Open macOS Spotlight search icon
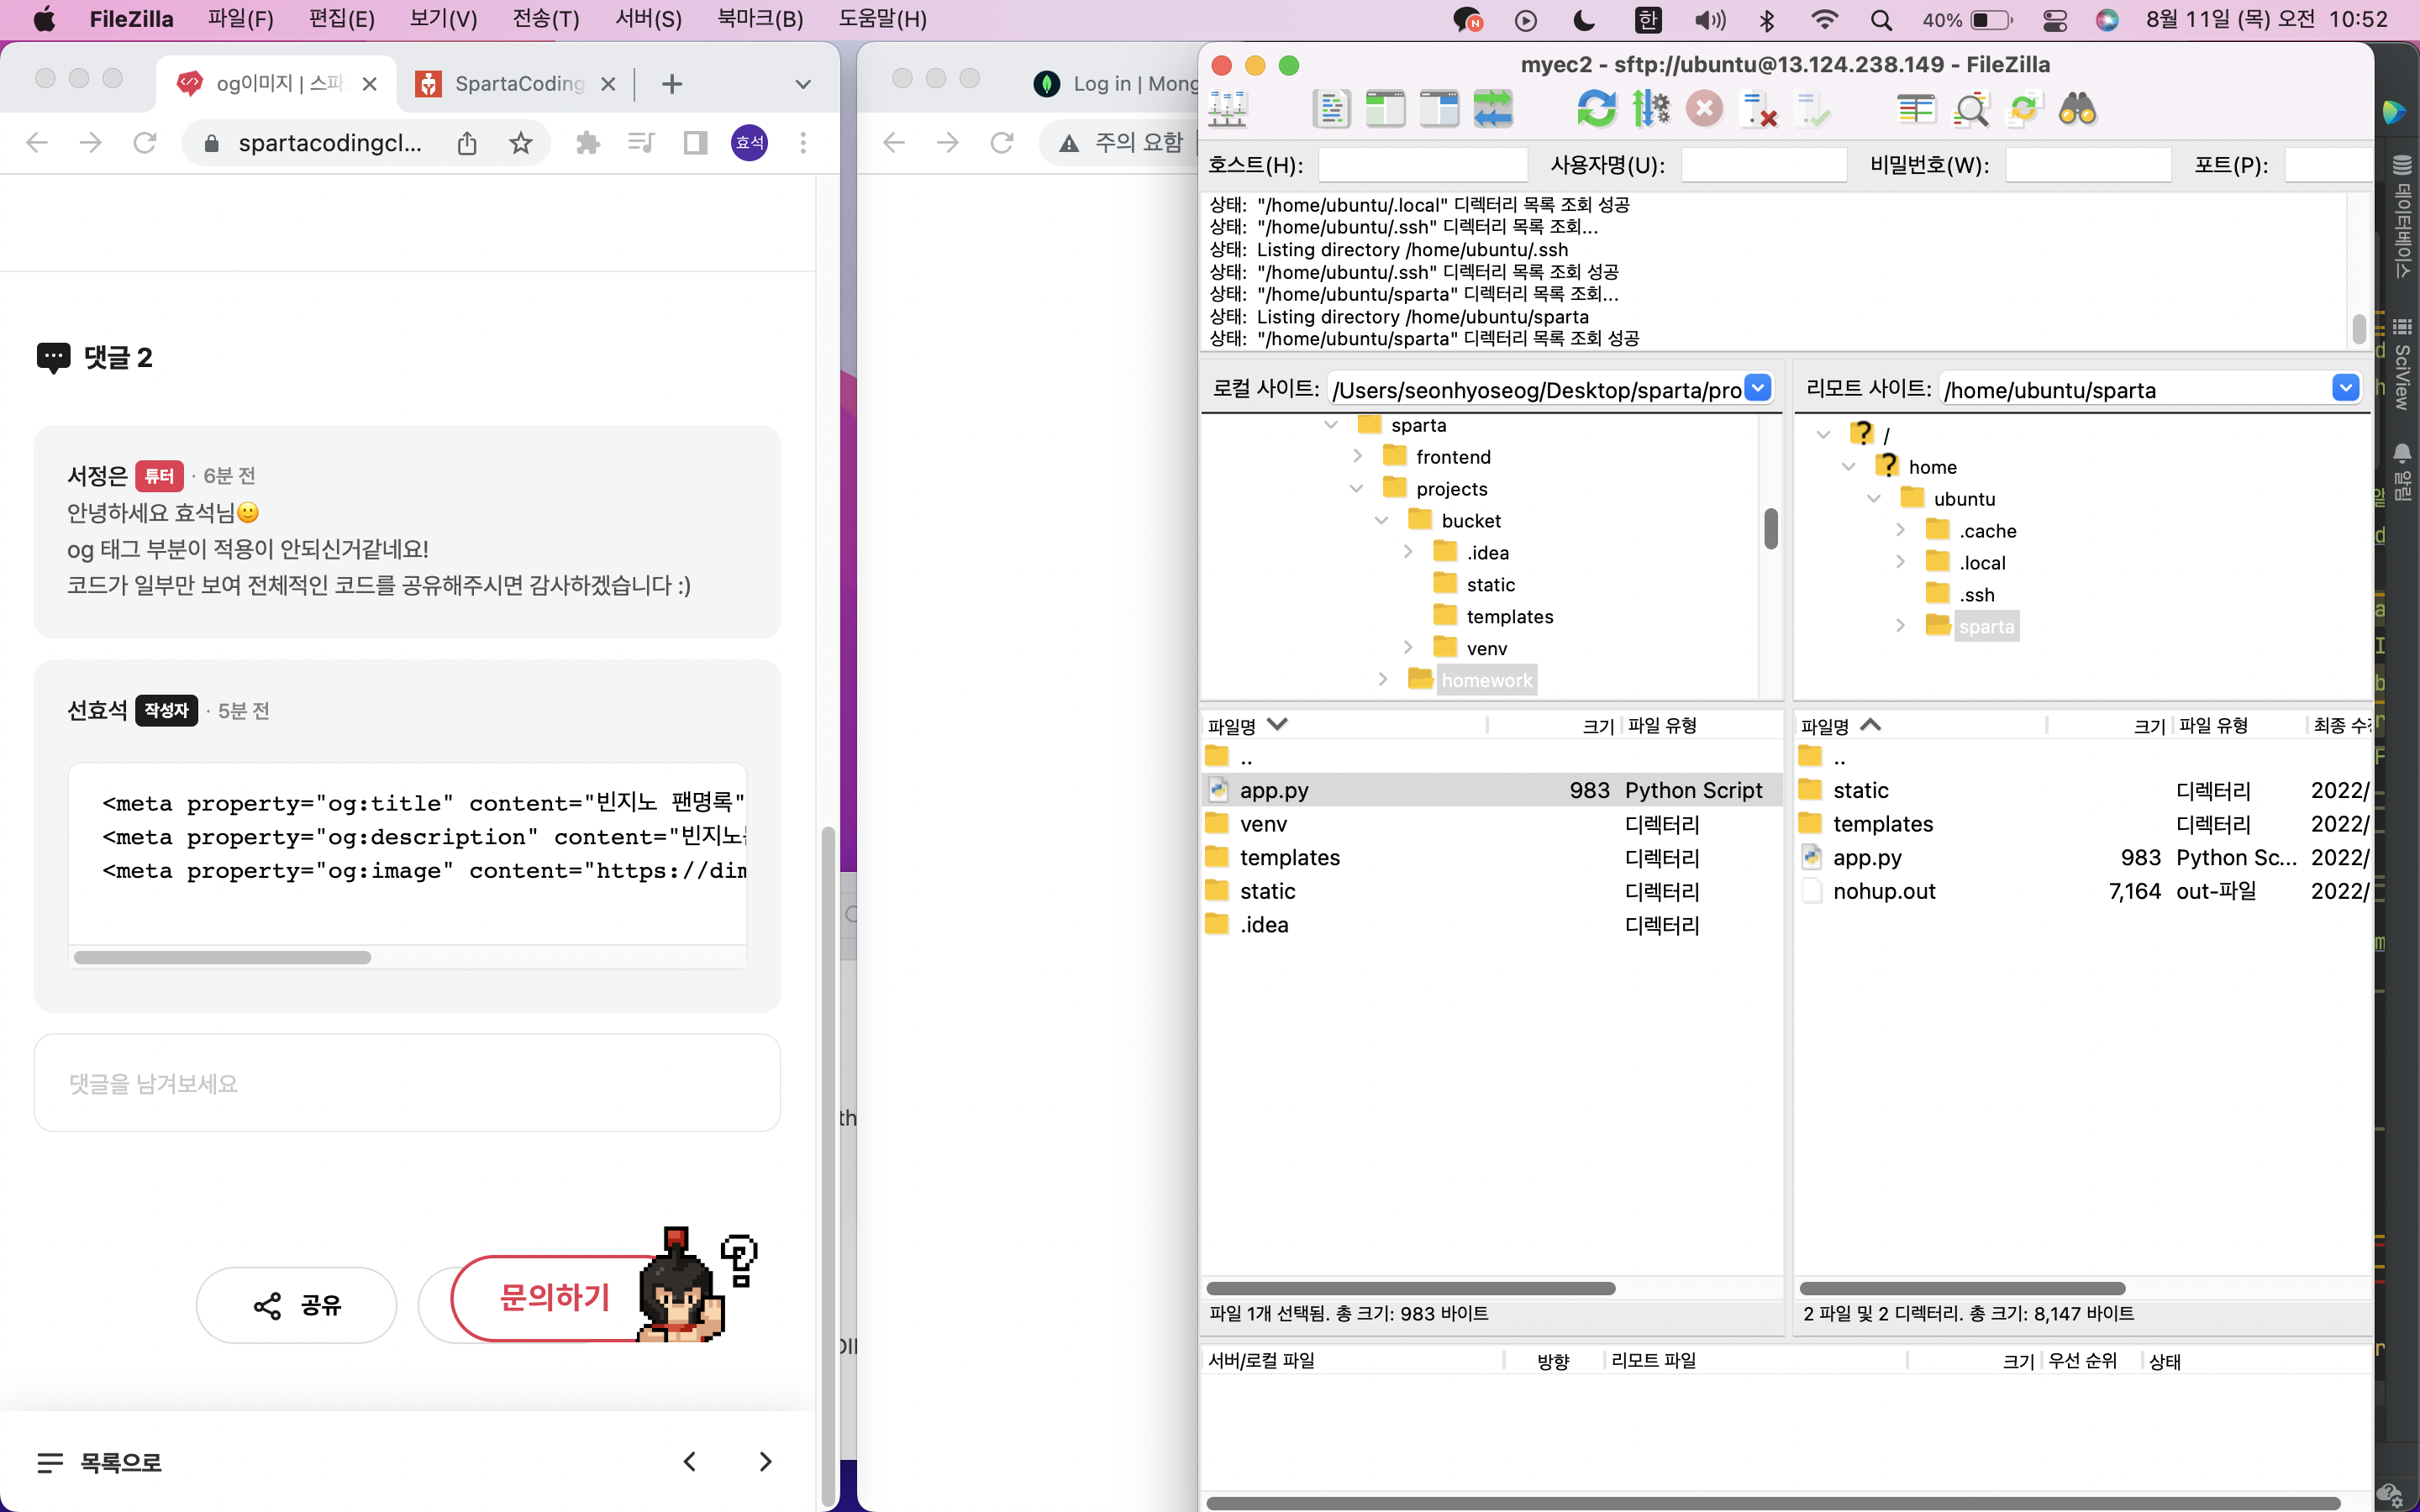 coord(1881,20)
